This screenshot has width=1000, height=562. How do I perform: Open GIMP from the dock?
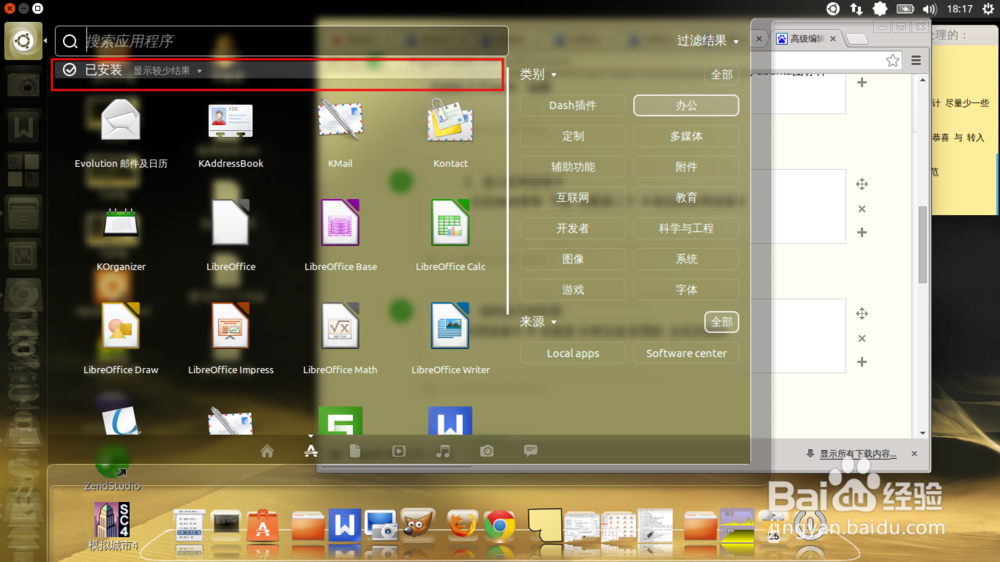point(418,524)
